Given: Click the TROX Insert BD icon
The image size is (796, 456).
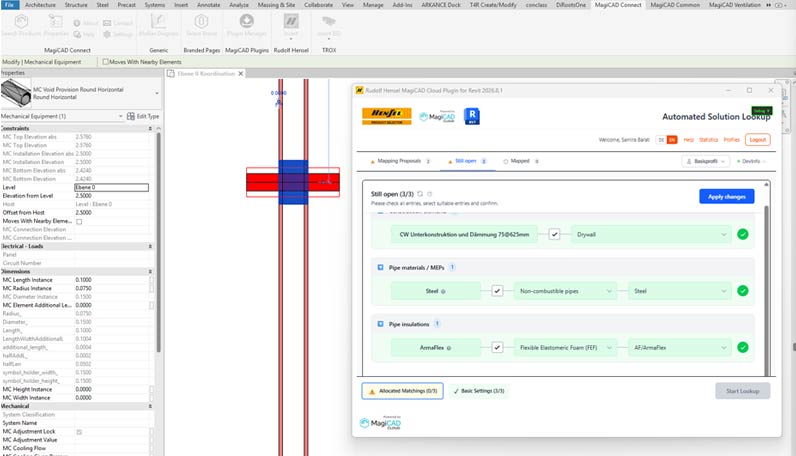Looking at the screenshot, I should tap(329, 21).
